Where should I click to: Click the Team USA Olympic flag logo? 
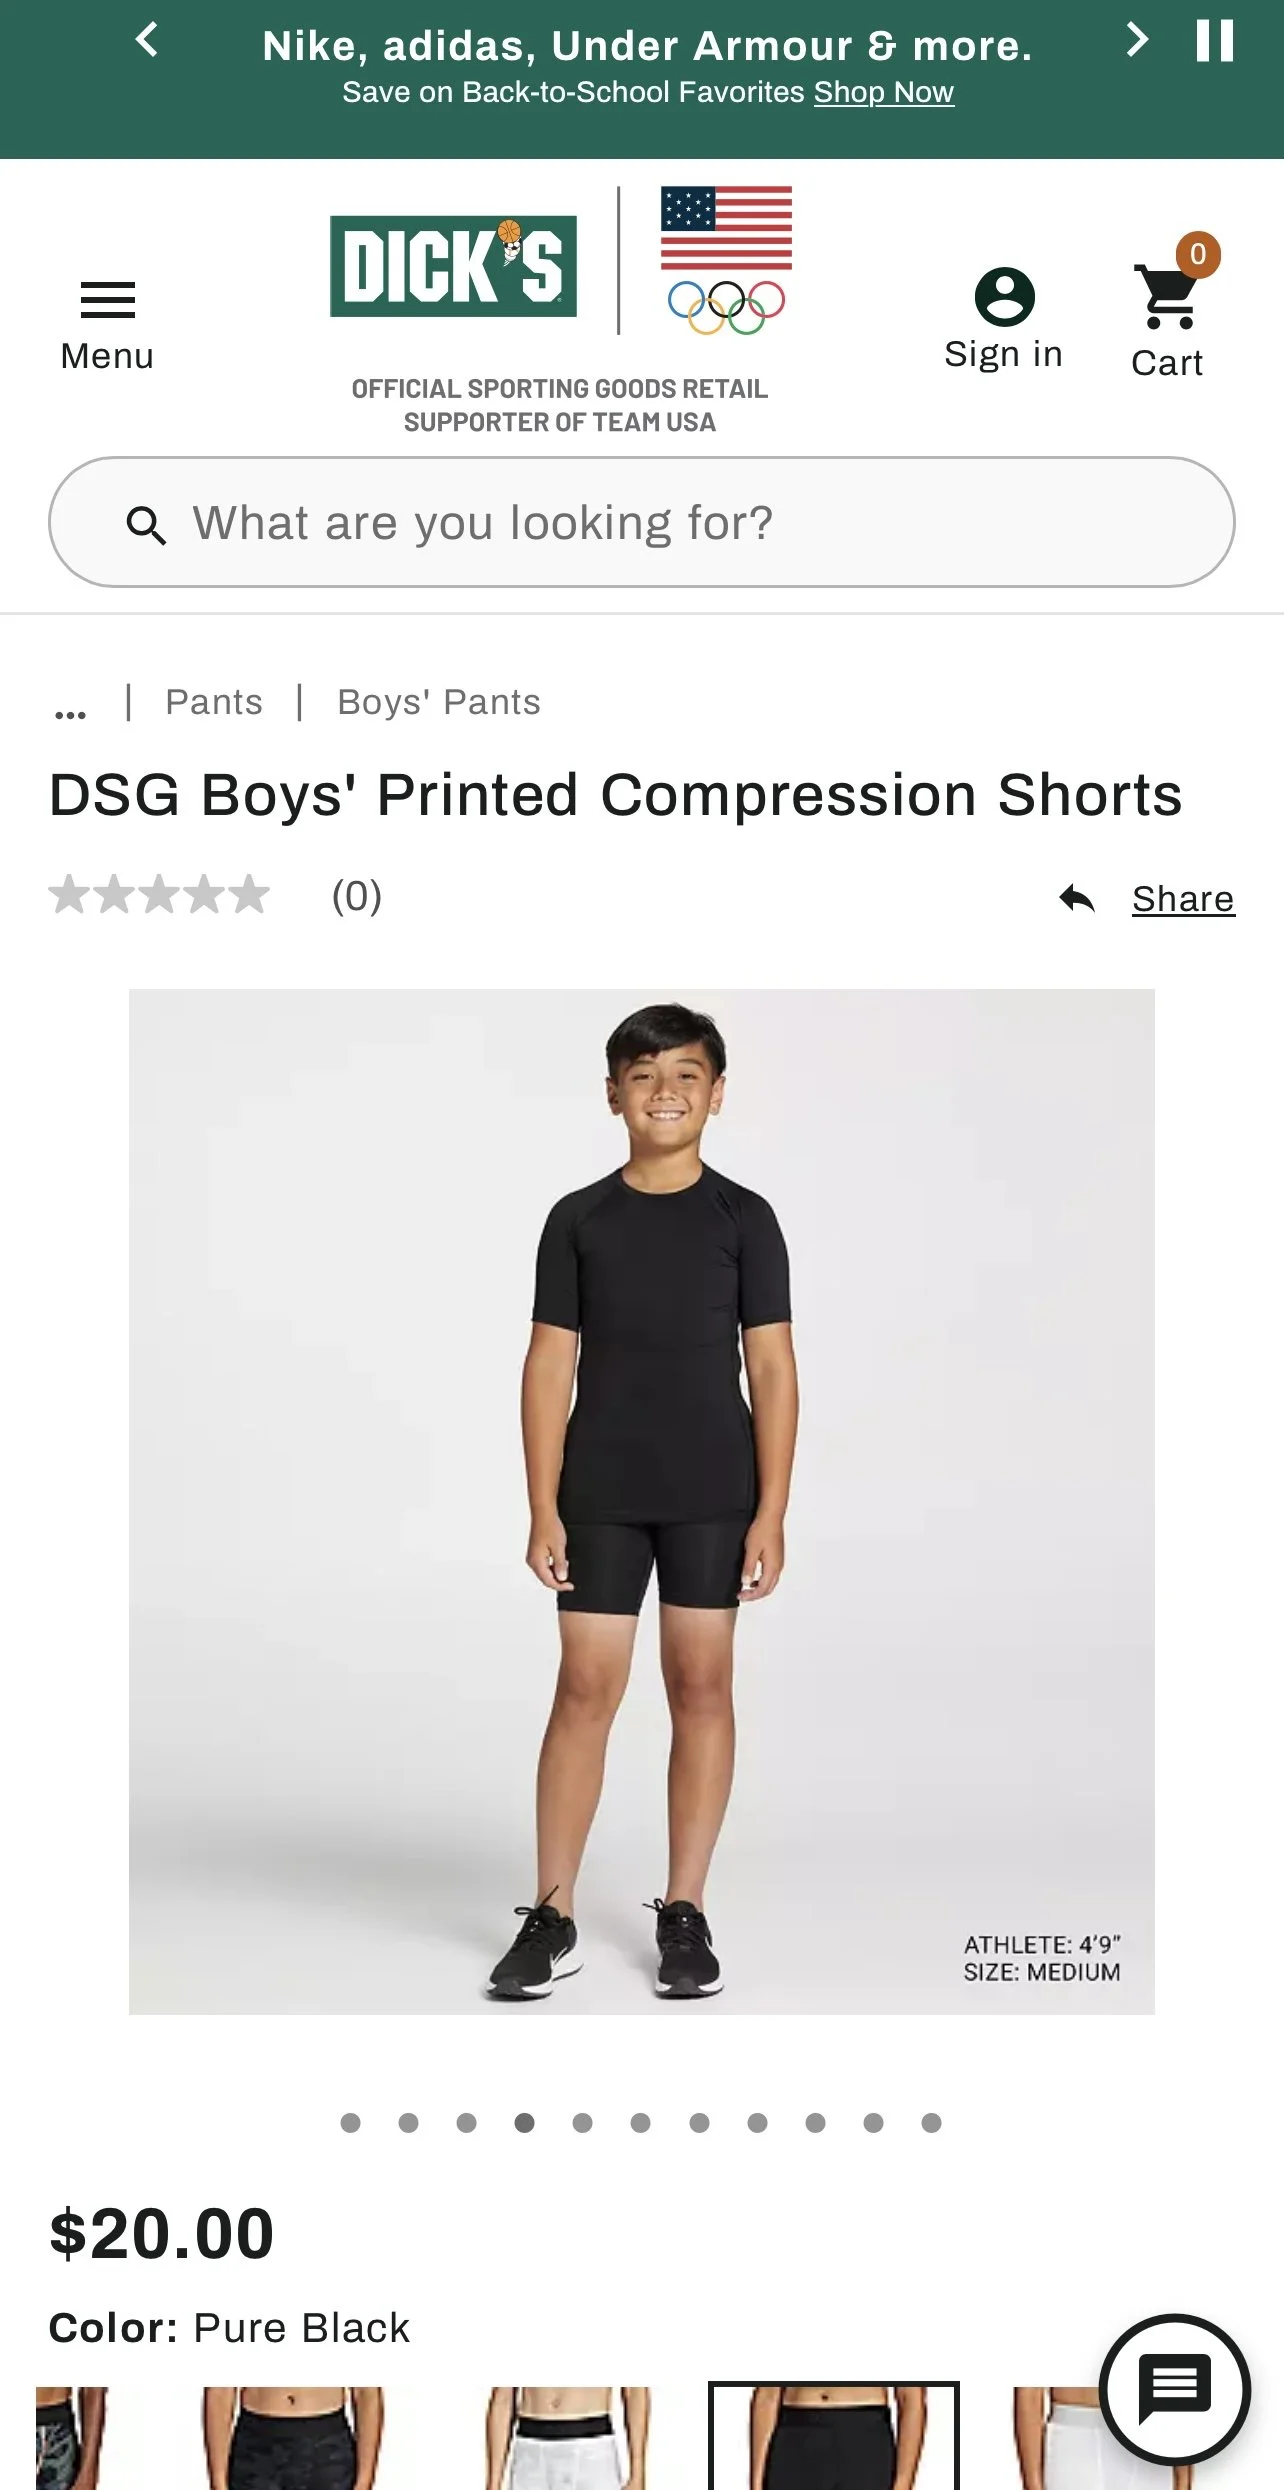[726, 260]
